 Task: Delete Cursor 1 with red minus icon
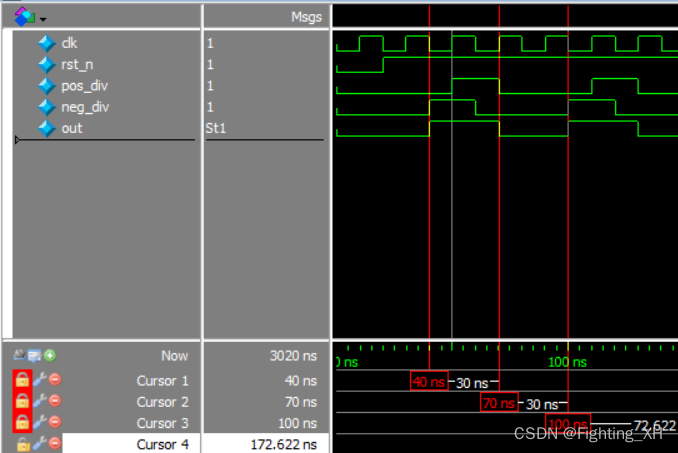[x=55, y=379]
